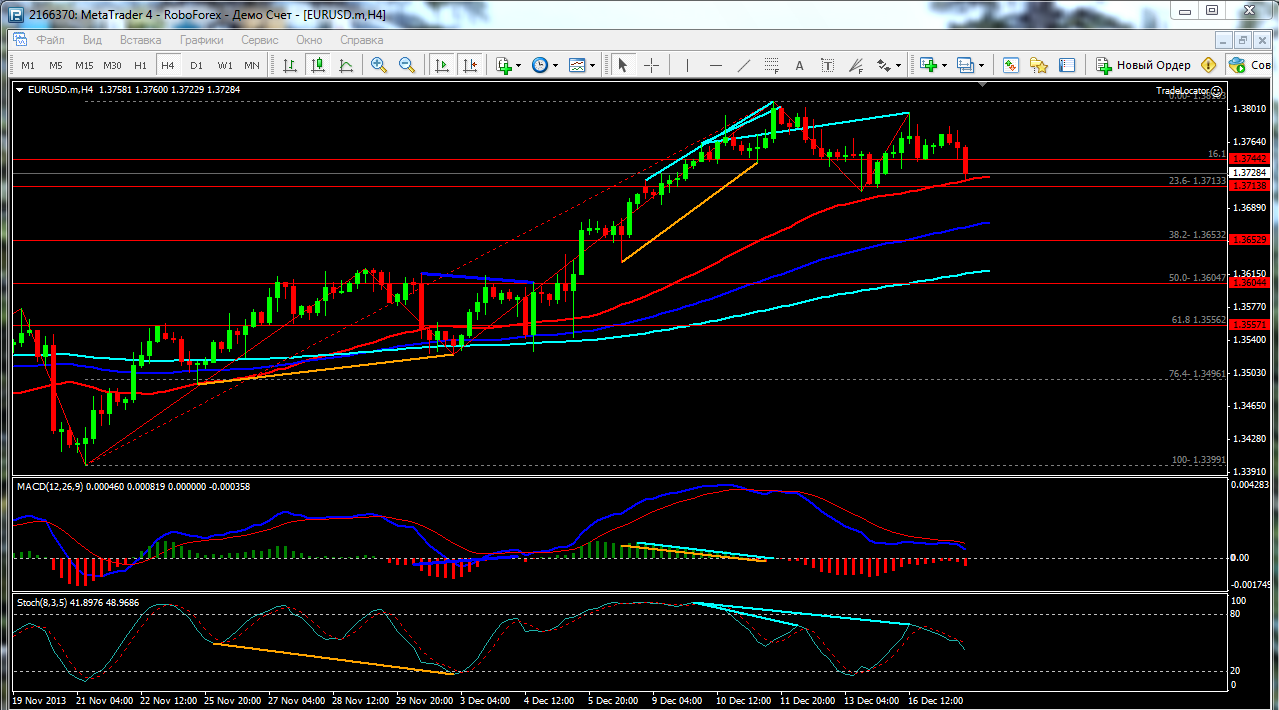
Task: Restore the inner chart window via restore button
Action: (1242, 40)
